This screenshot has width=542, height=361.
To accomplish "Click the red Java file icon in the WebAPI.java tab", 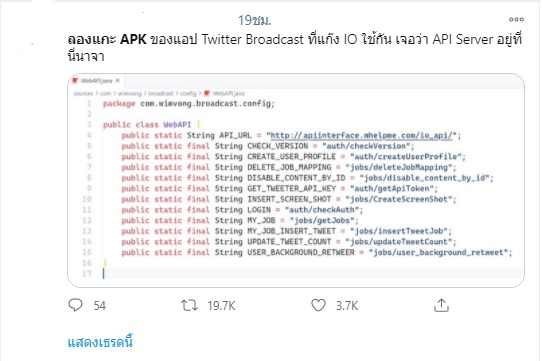I will pos(75,81).
